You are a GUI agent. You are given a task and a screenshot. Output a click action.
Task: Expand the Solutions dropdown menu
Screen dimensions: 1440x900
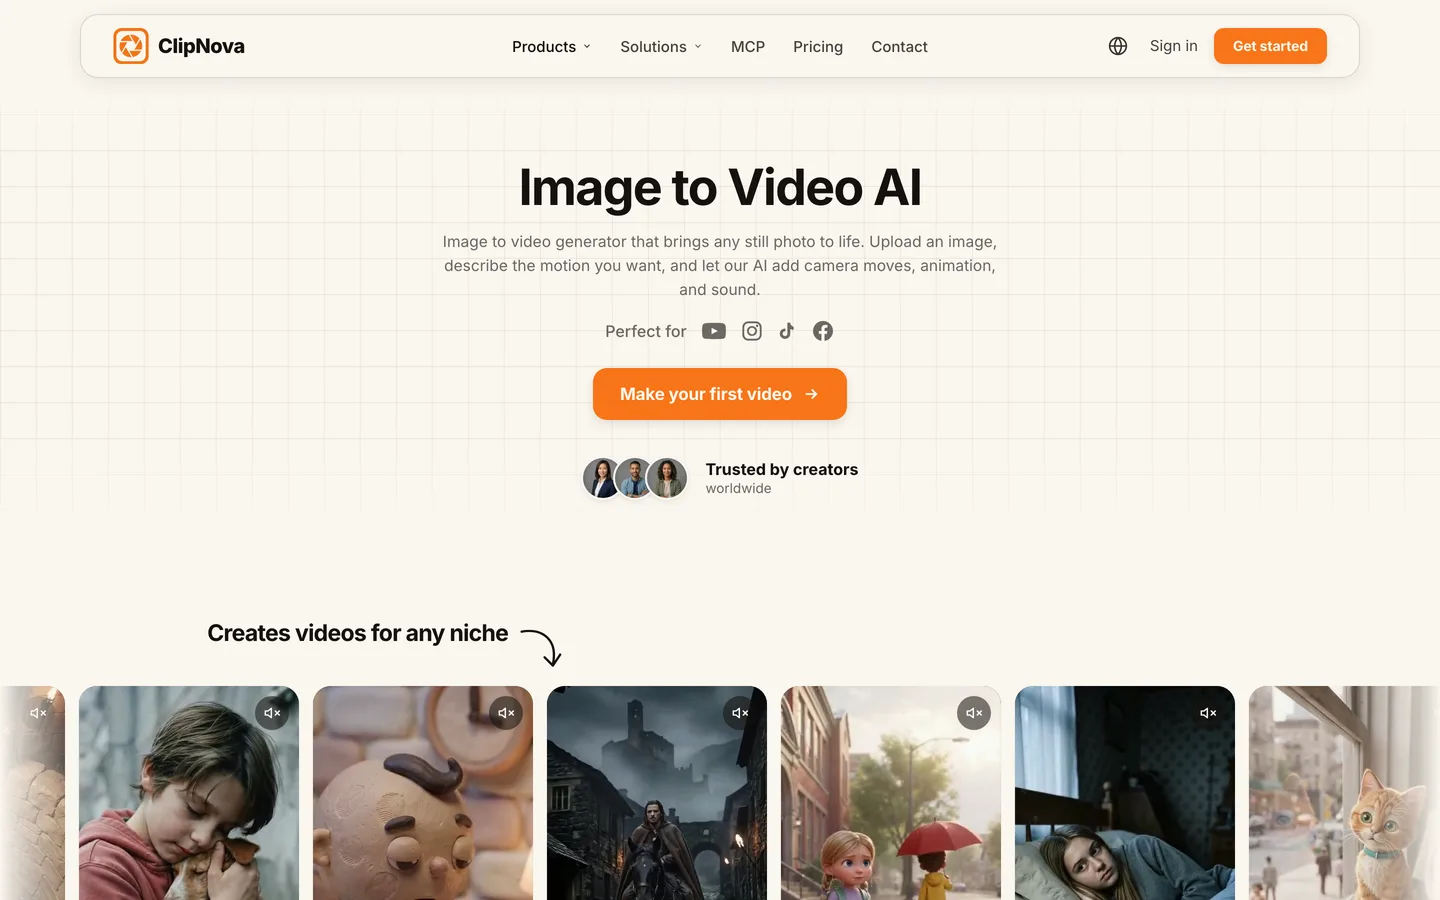pyautogui.click(x=661, y=47)
